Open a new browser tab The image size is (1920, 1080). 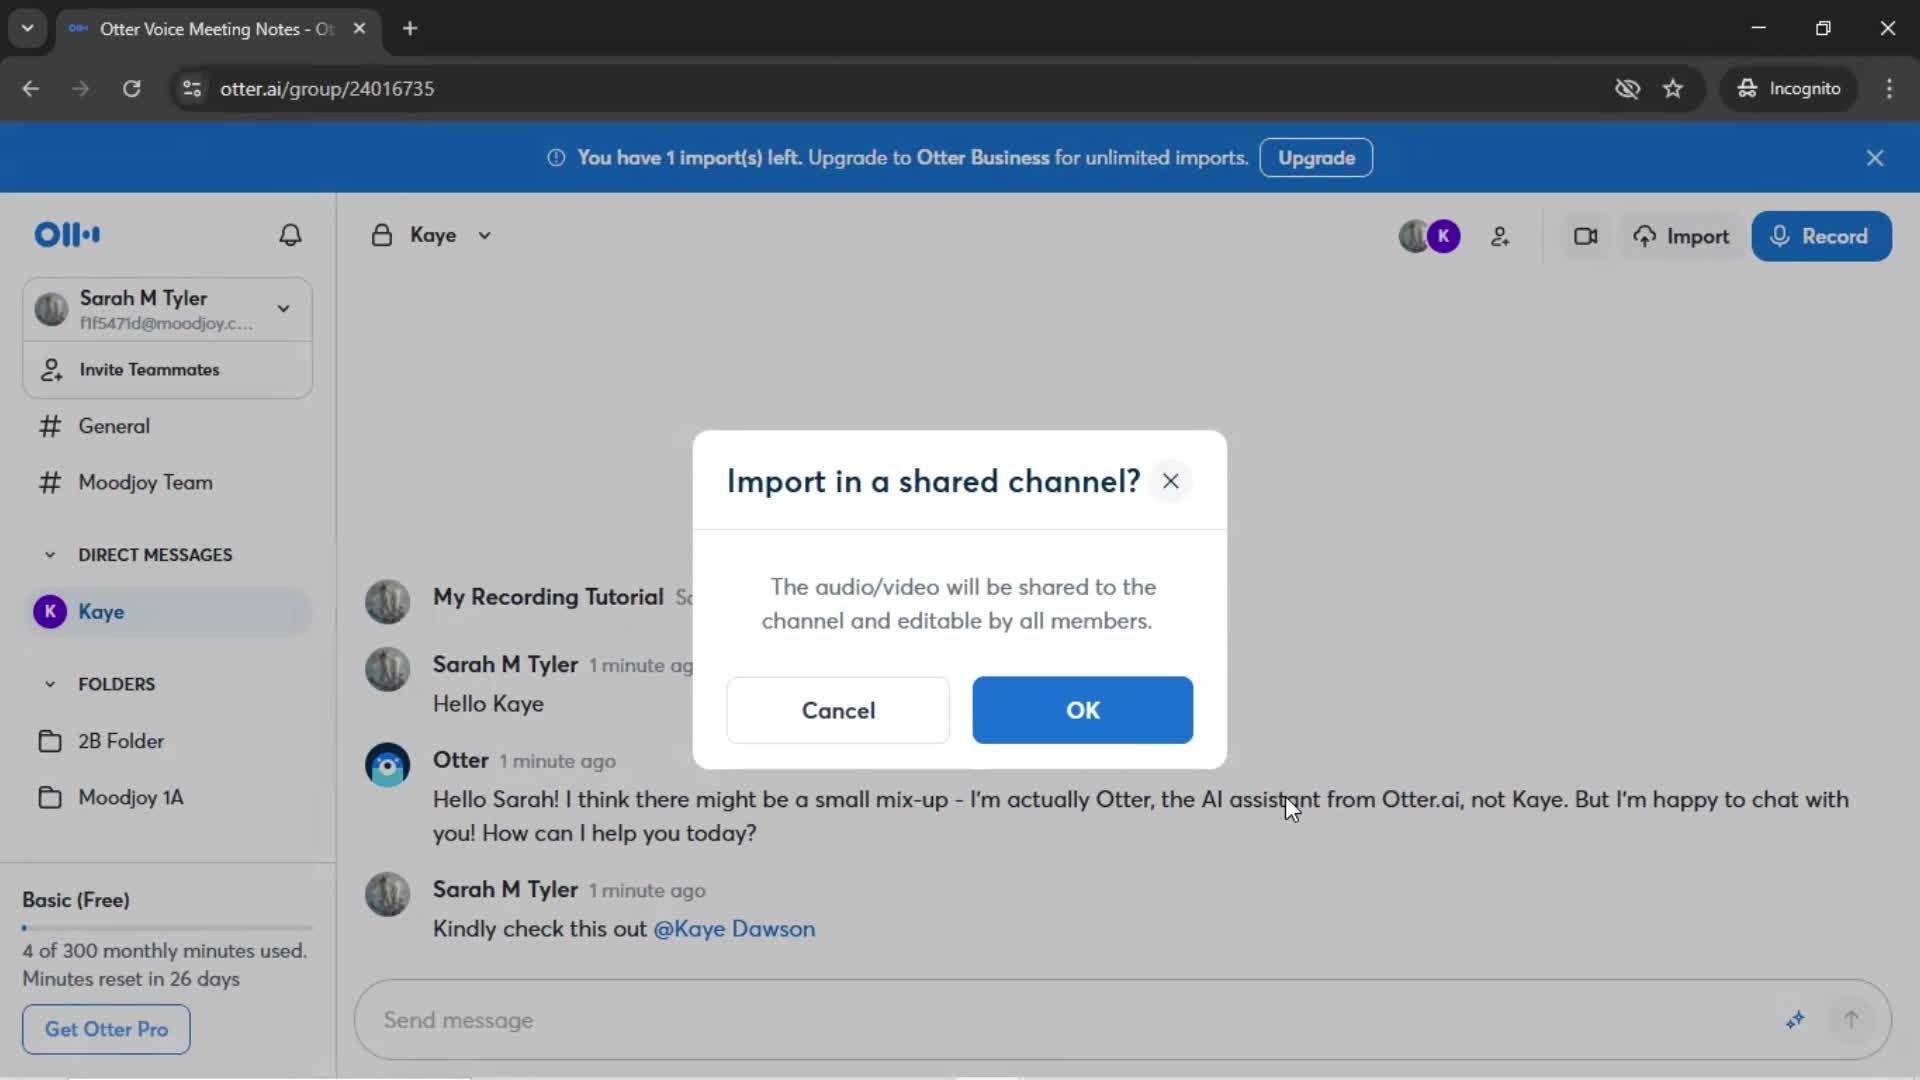point(410,29)
